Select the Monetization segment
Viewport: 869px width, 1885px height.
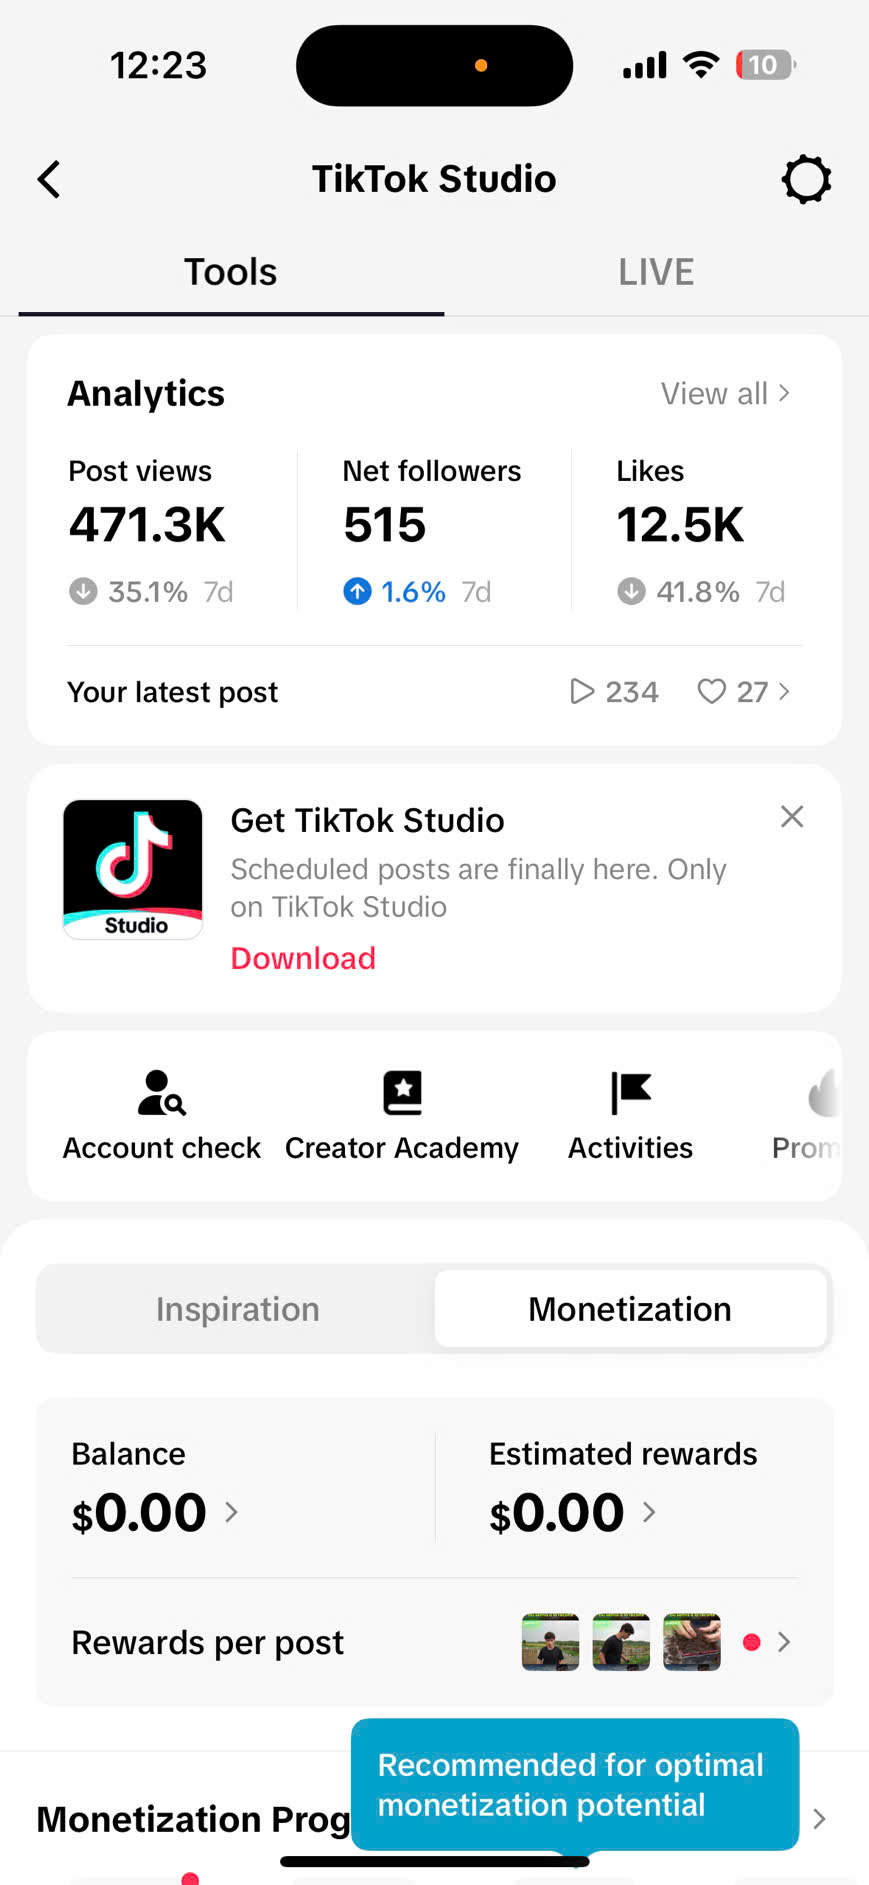coord(630,1309)
